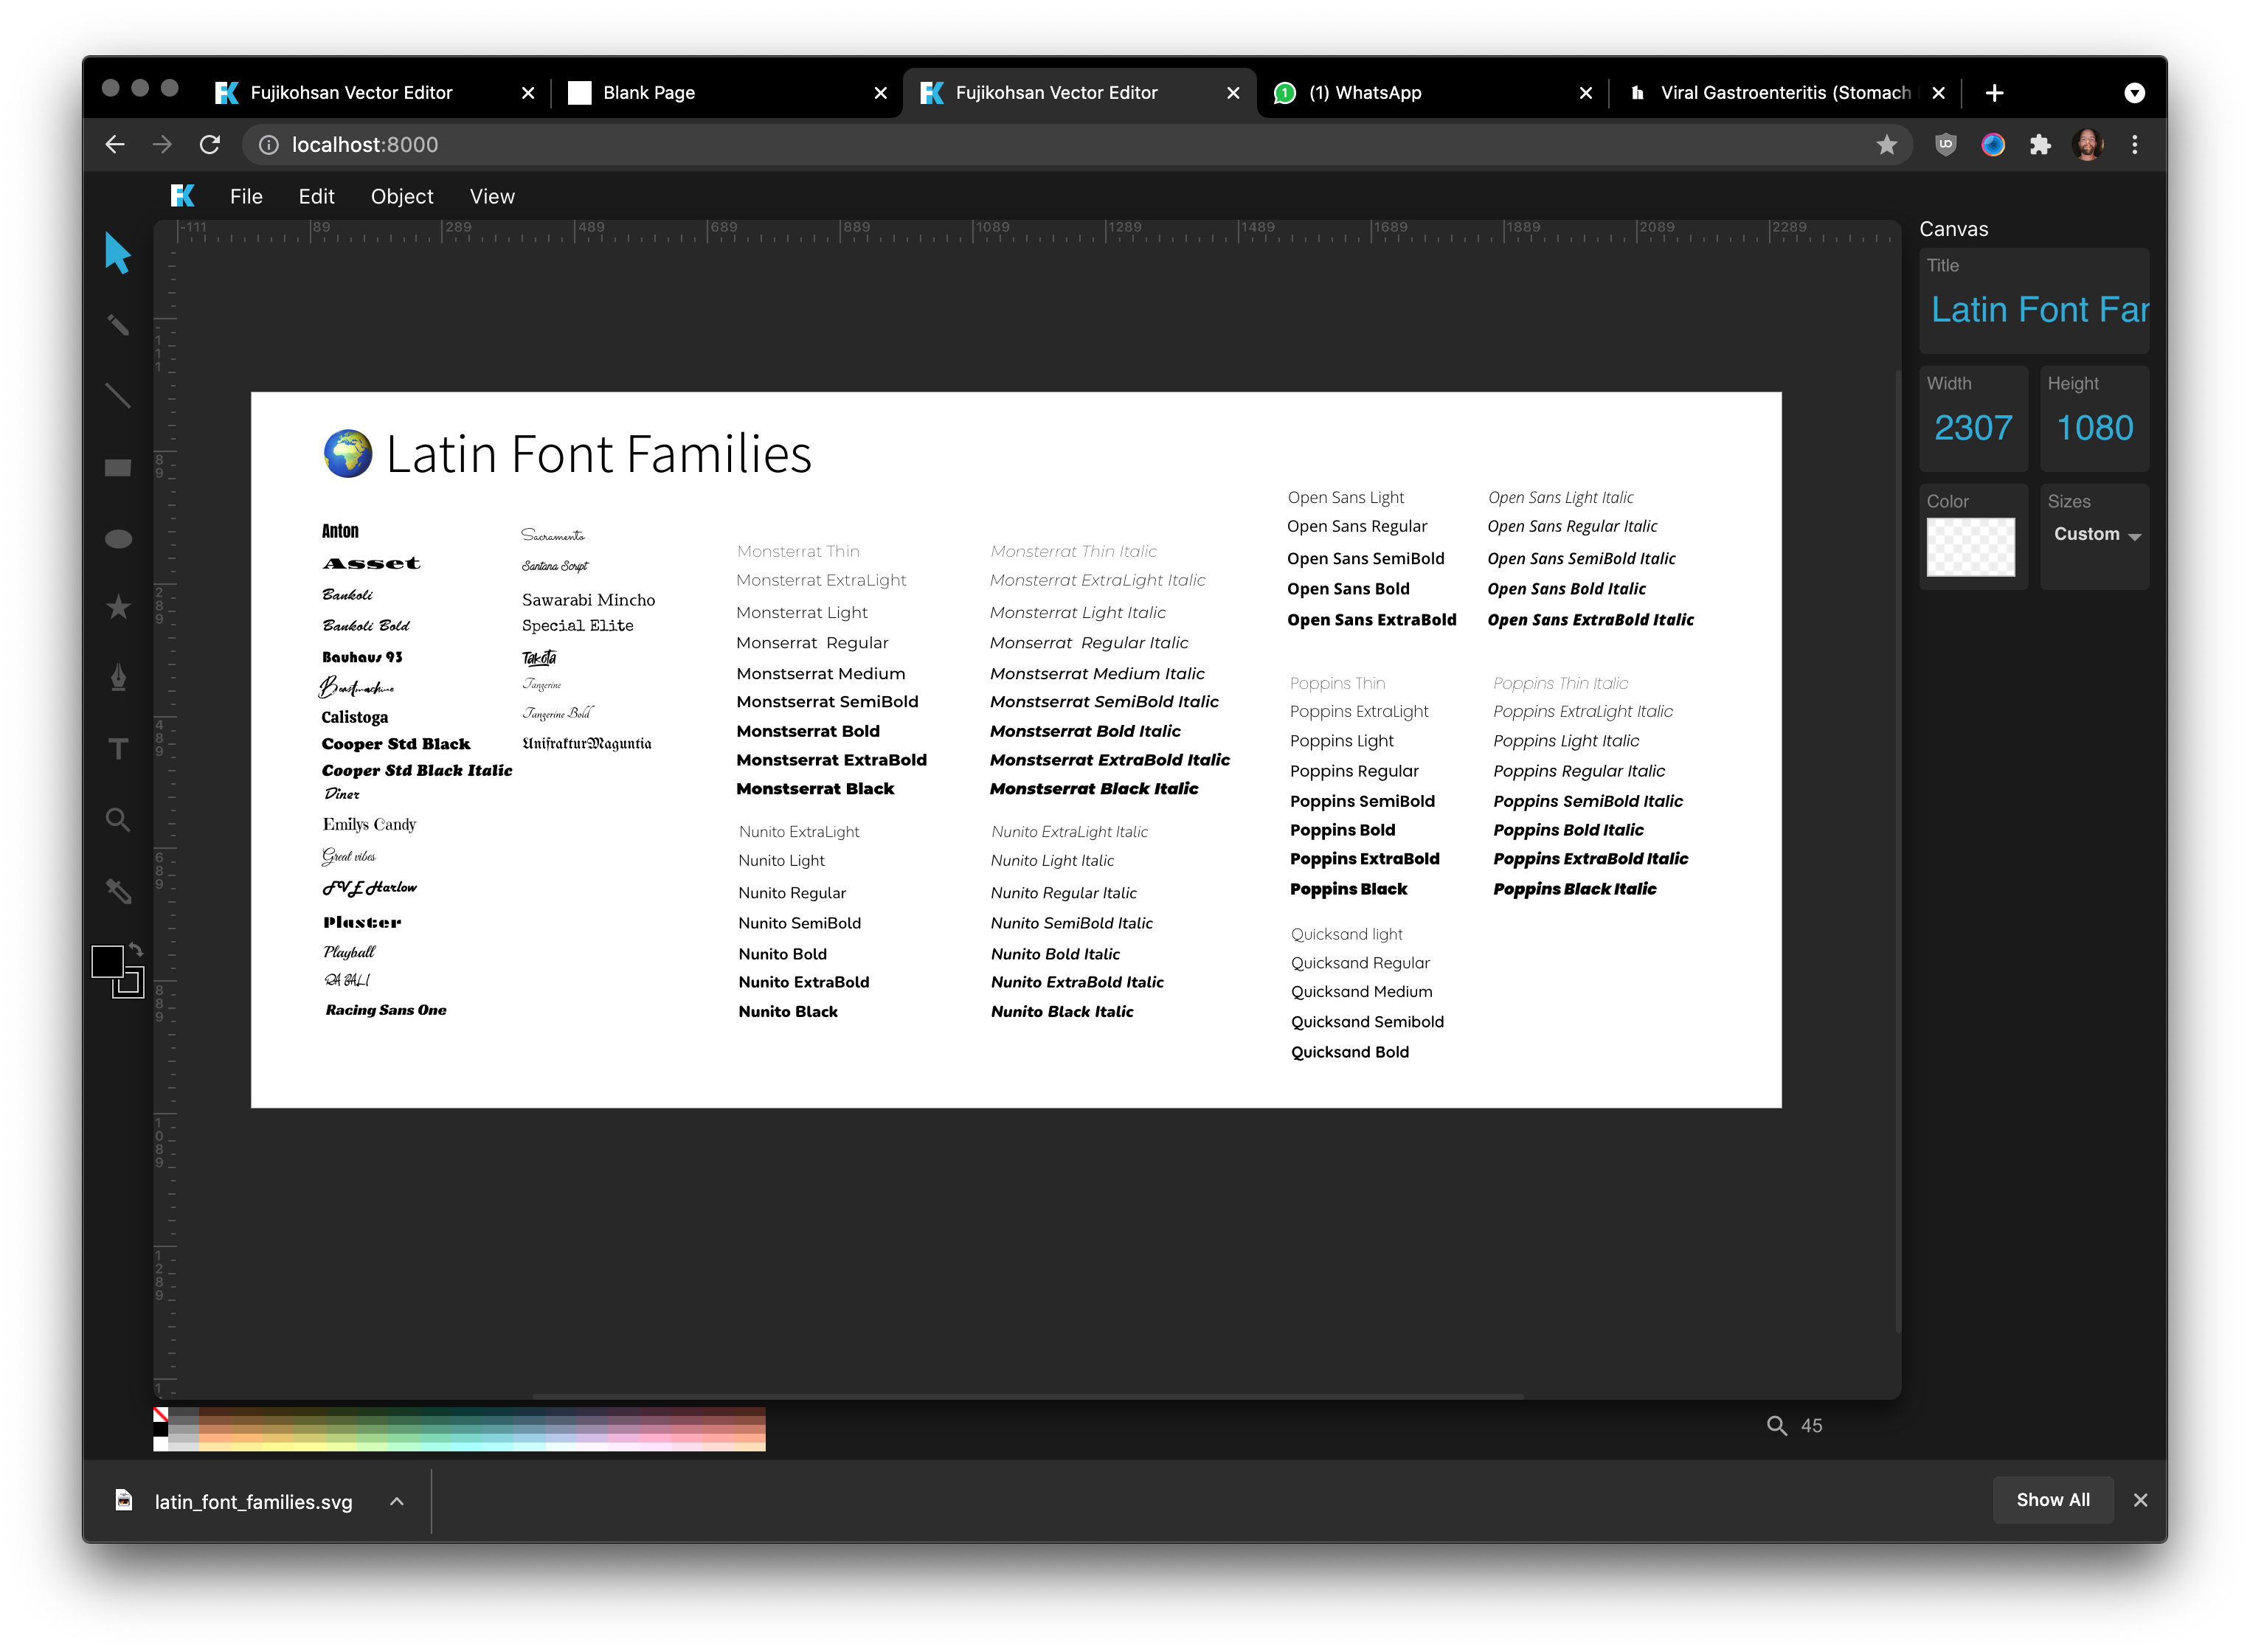The height and width of the screenshot is (1652, 2250).
Task: Close the Blank Page tab
Action: 880,93
